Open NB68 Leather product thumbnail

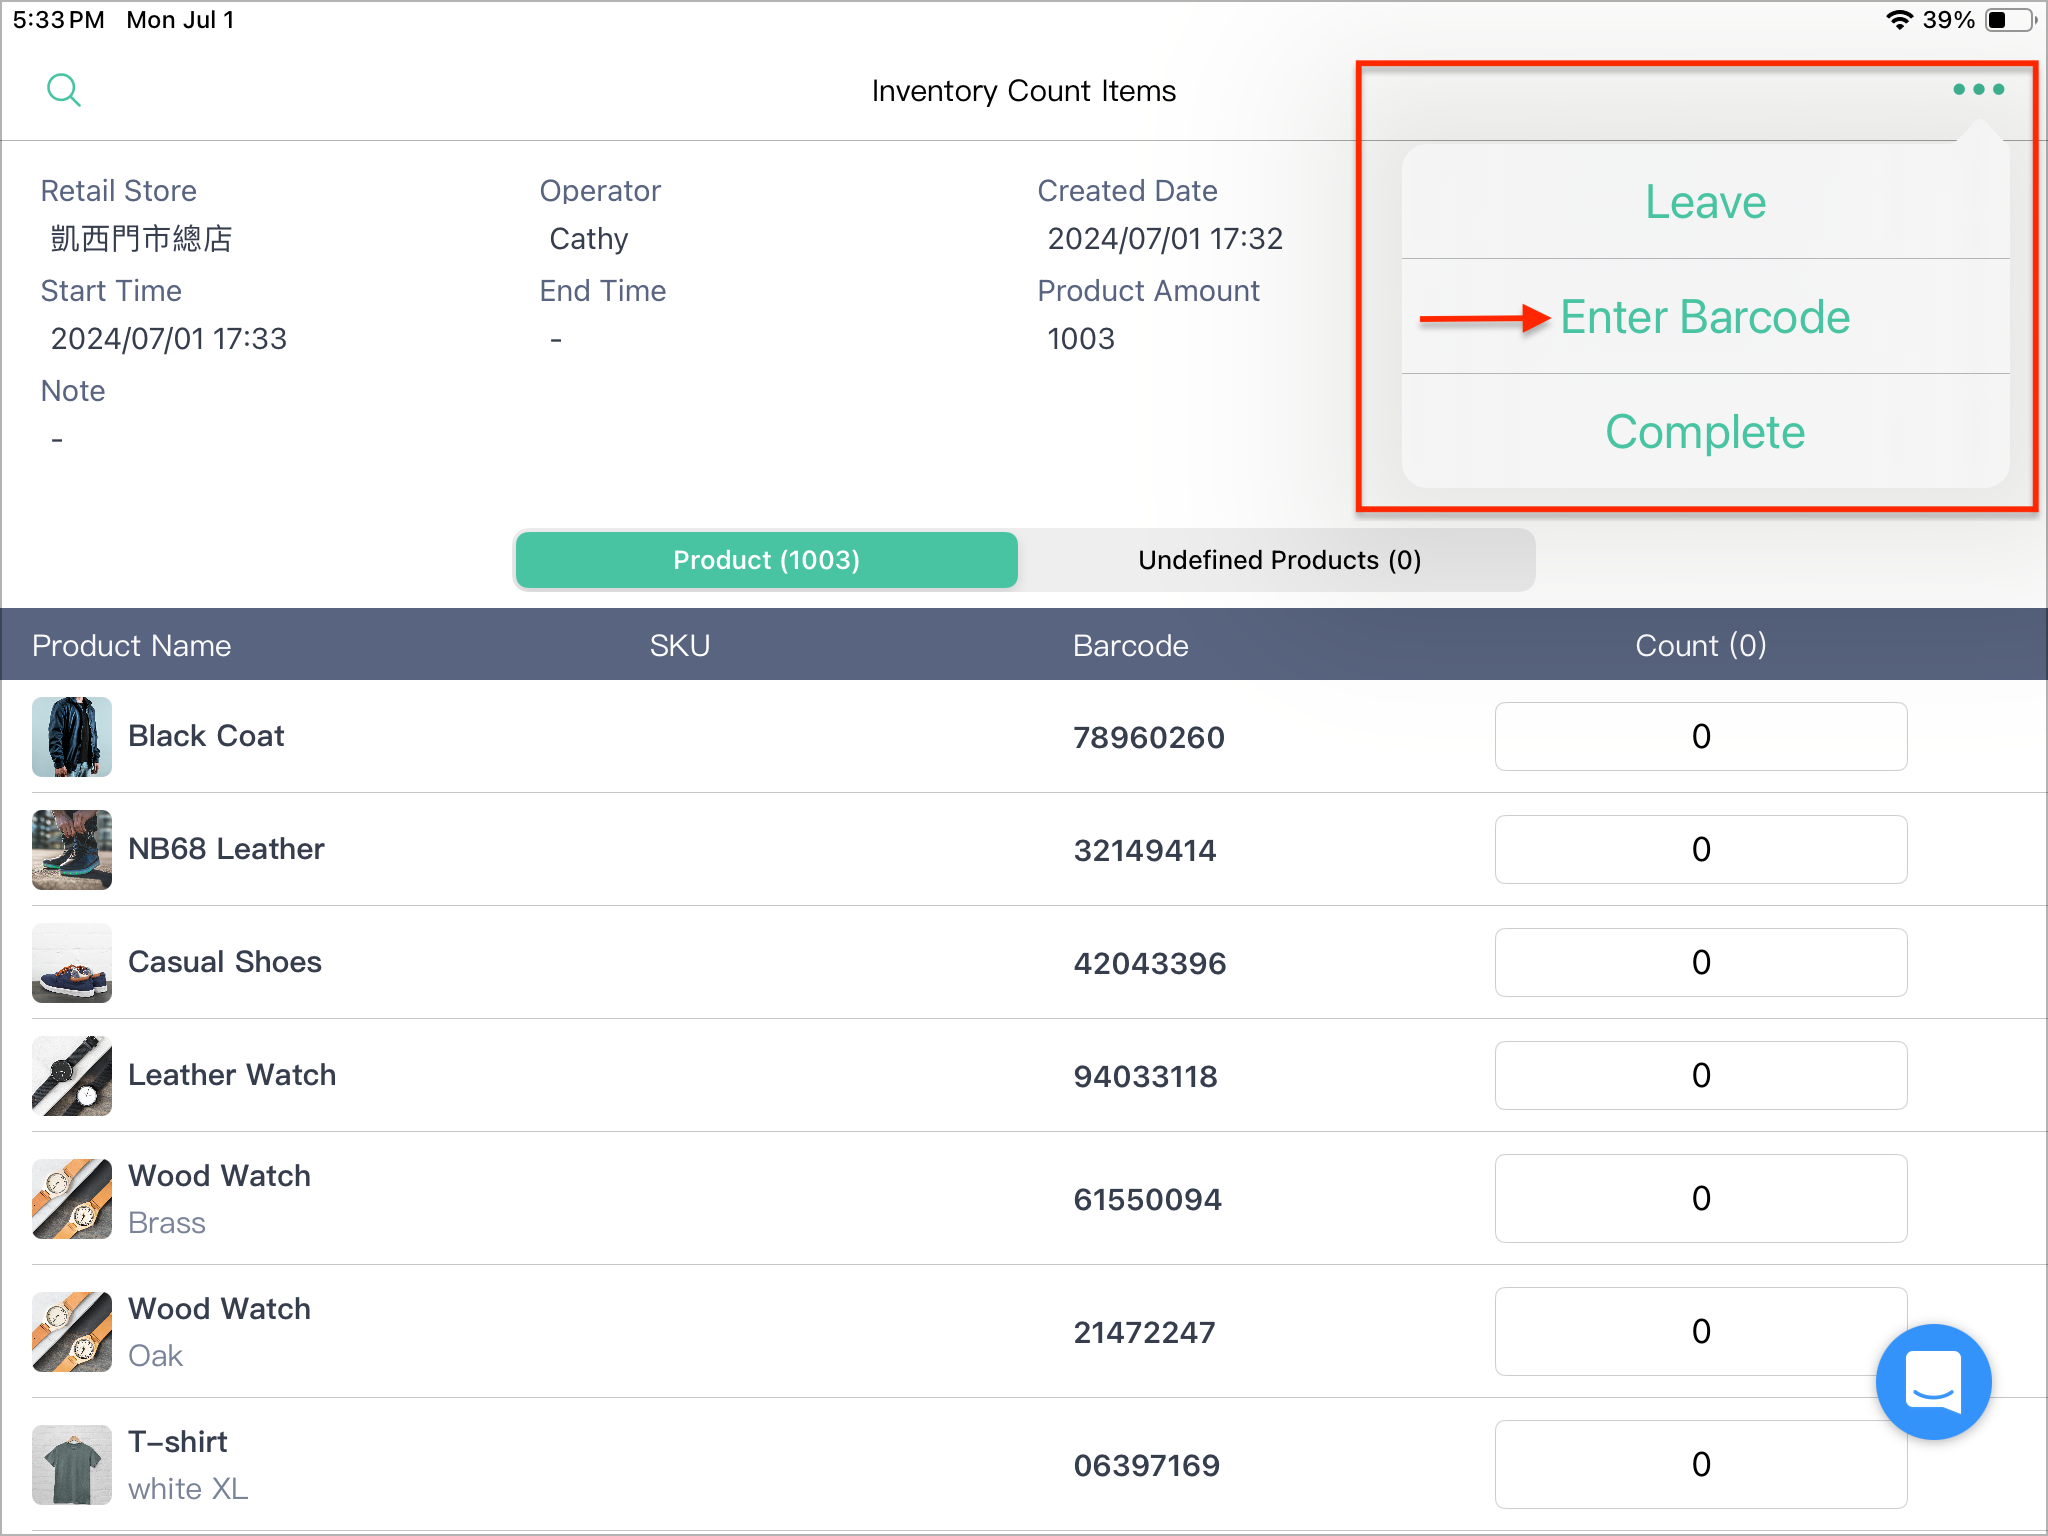pyautogui.click(x=72, y=850)
